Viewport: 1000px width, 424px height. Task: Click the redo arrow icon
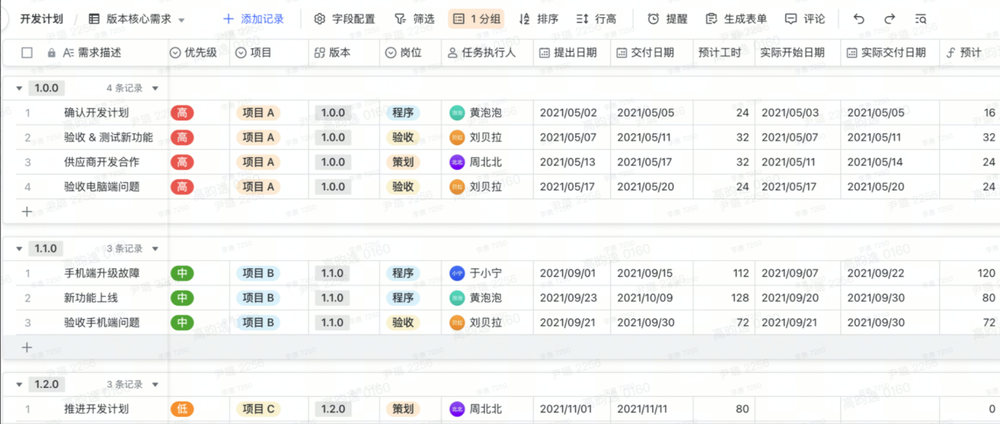(889, 19)
